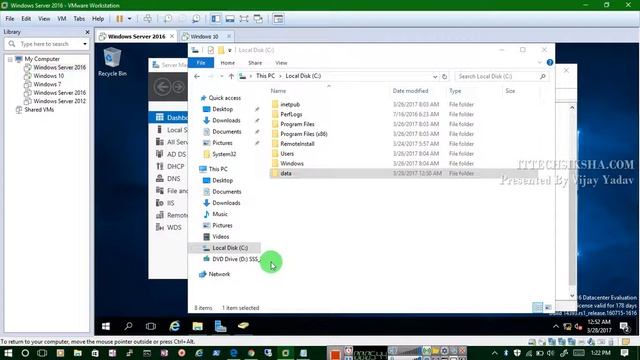The image size is (640, 360).
Task: Switch to the Windows 10 VM tab
Action: pyautogui.click(x=204, y=36)
